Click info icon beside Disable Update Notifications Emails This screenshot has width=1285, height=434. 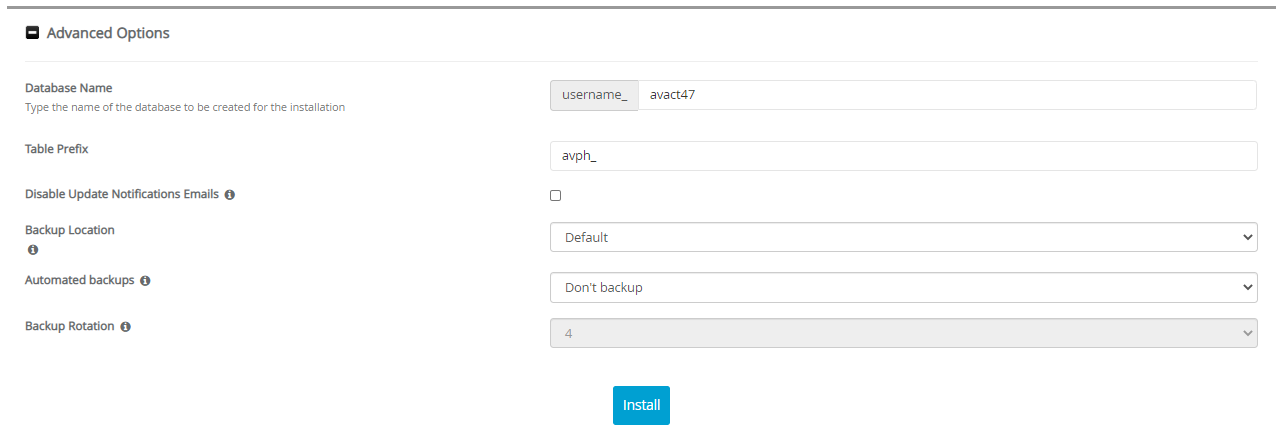point(230,195)
